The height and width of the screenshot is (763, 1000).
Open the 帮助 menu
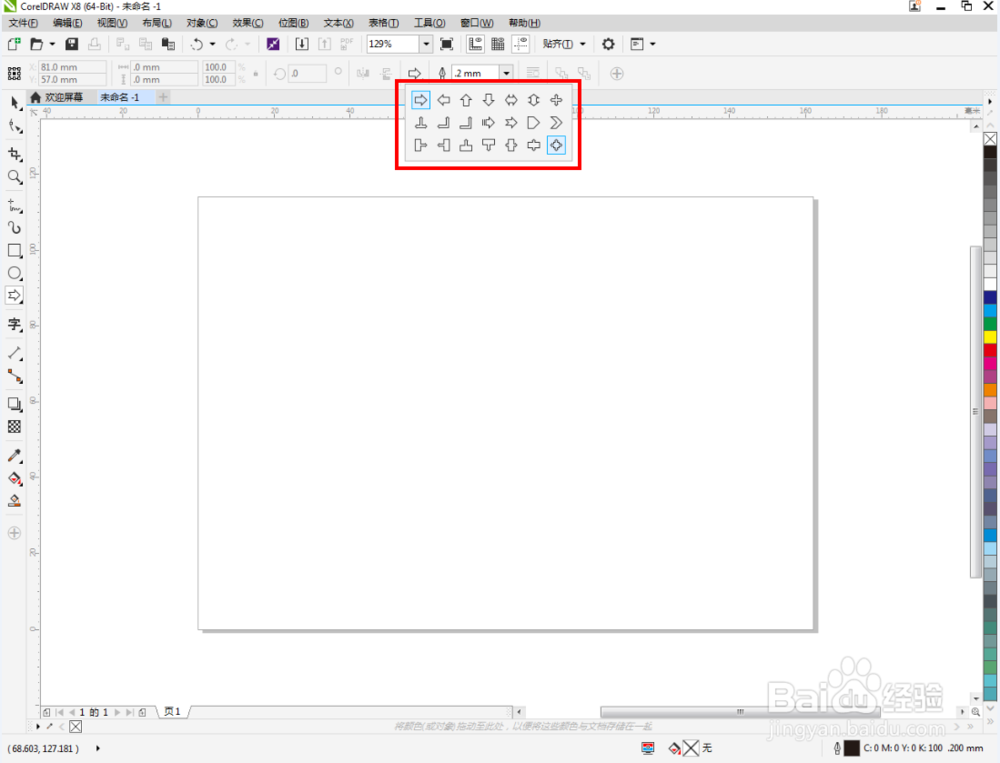coord(525,23)
